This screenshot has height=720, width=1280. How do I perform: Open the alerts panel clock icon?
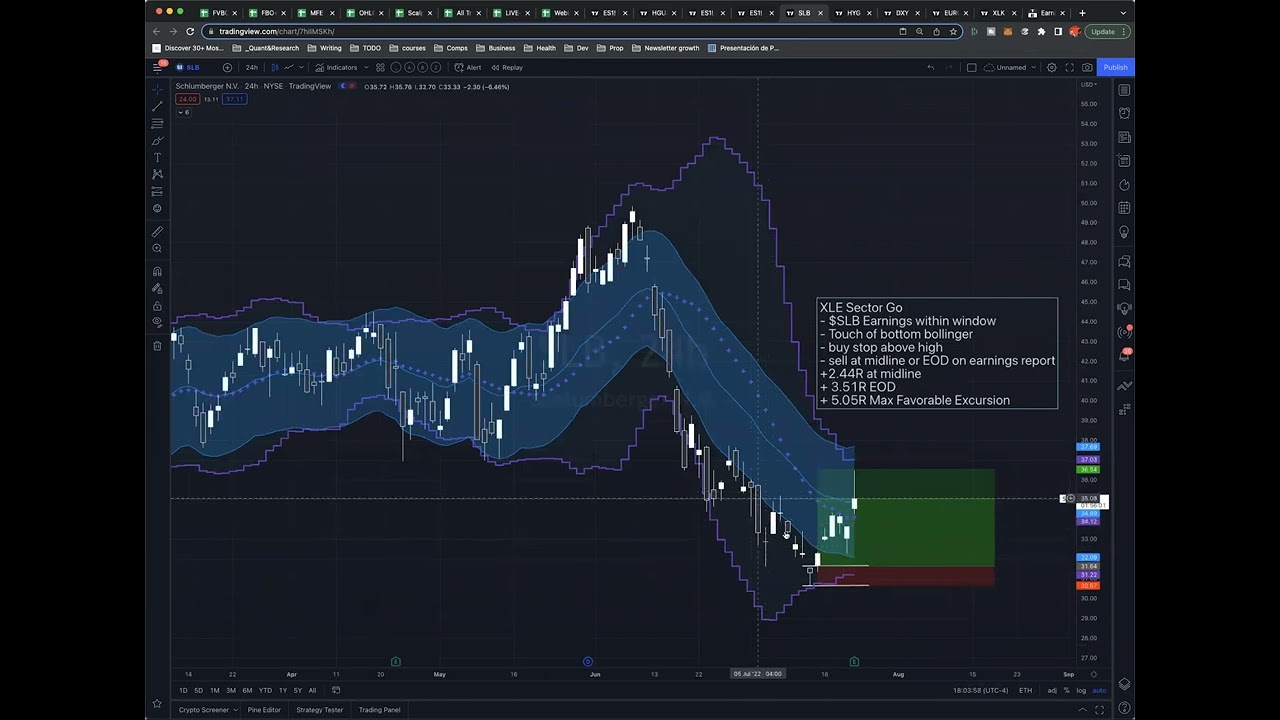(x=1124, y=113)
